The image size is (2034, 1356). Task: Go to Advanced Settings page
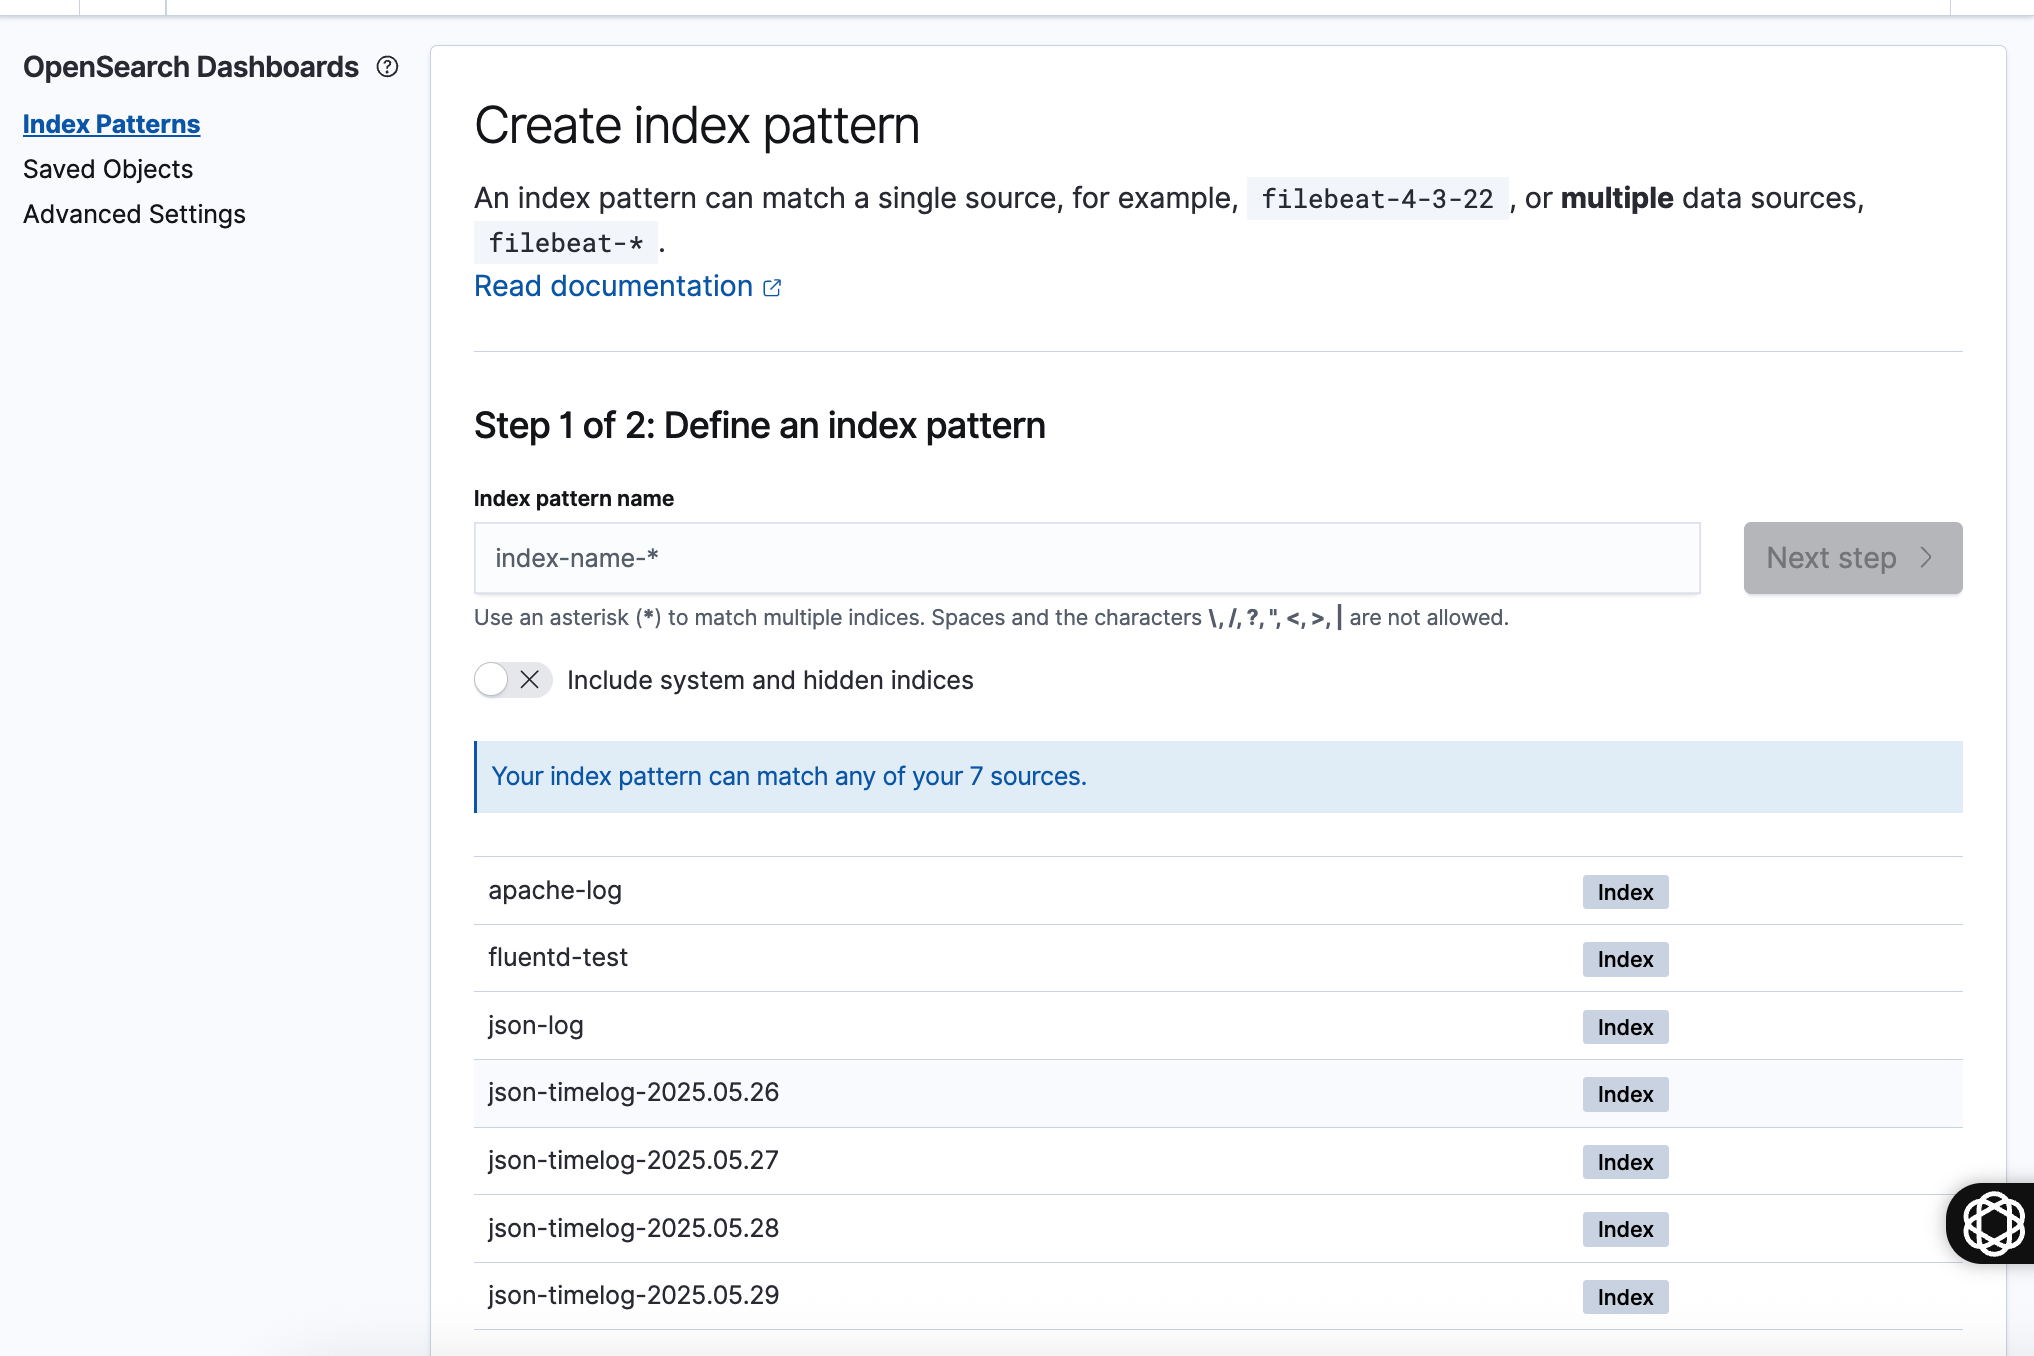134,214
